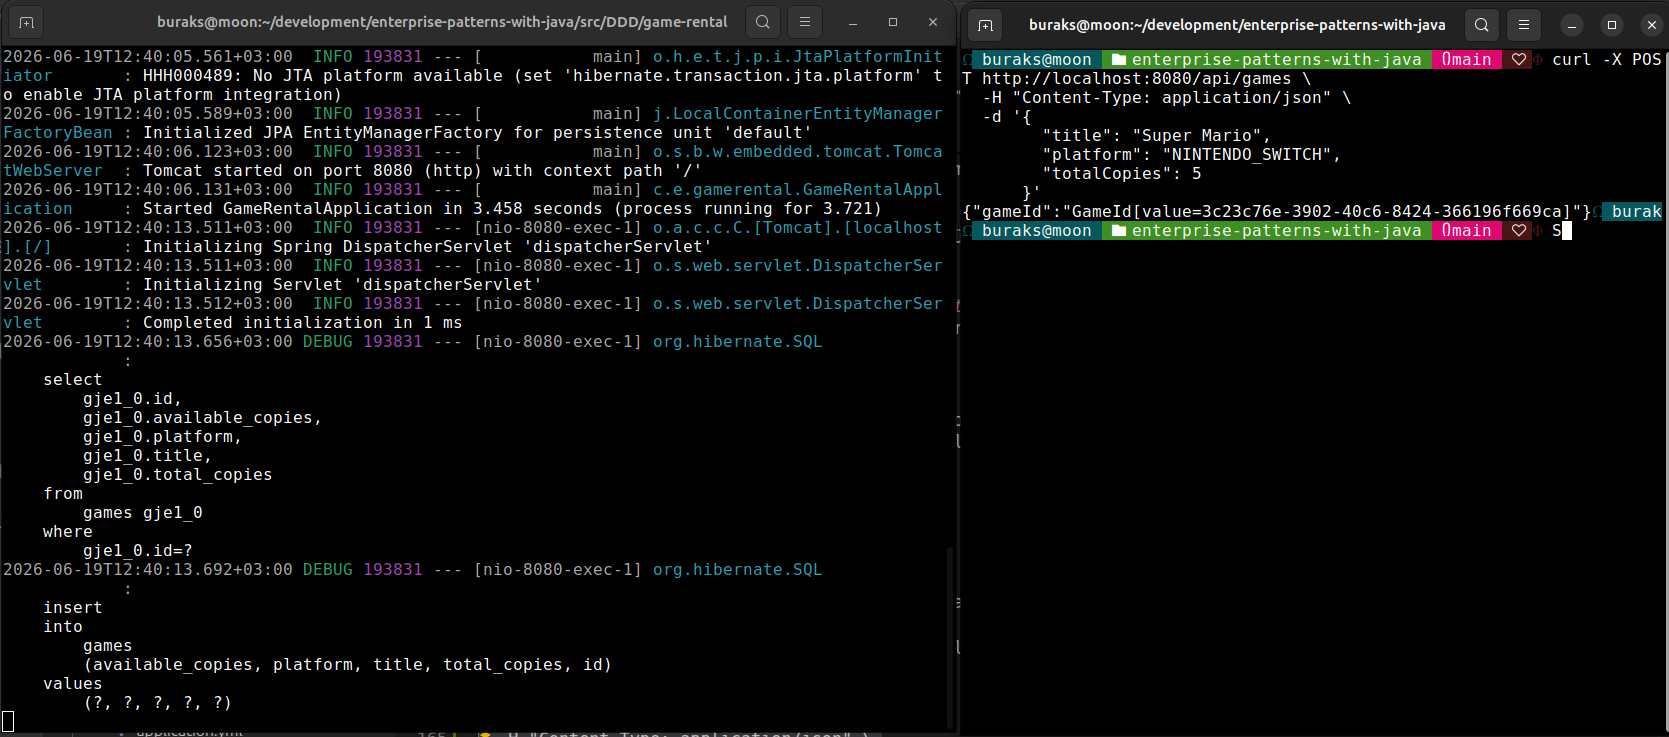Click 'gje1_0.available_copies,' column line
1669x737 pixels.
click(x=202, y=418)
